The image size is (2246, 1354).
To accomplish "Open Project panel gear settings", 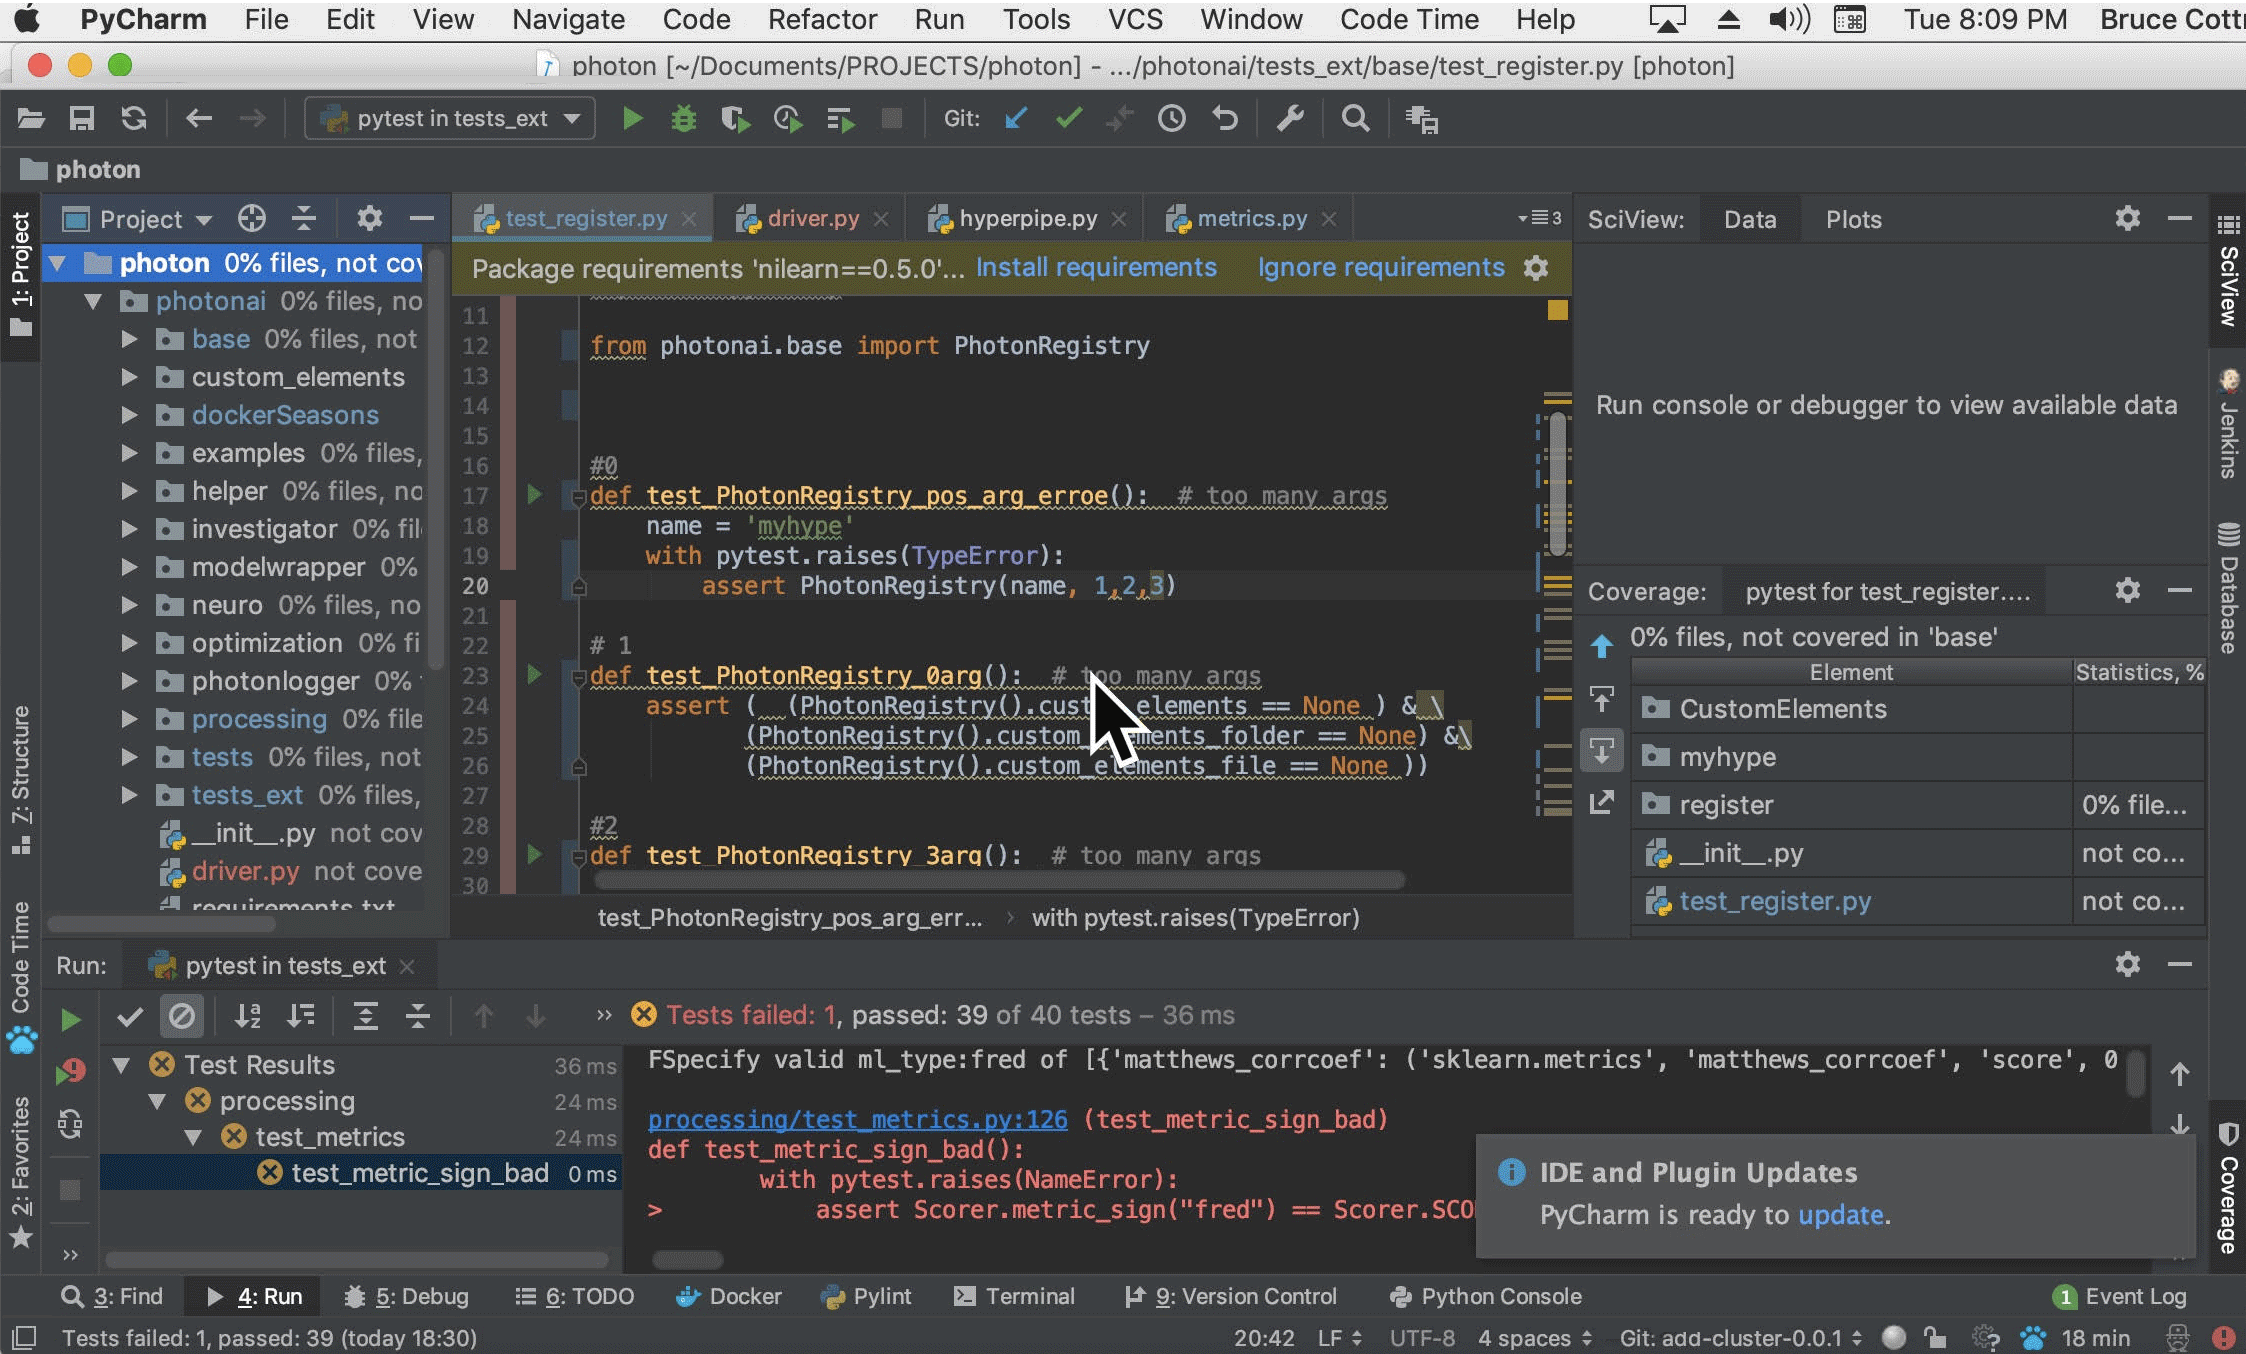I will 370,219.
